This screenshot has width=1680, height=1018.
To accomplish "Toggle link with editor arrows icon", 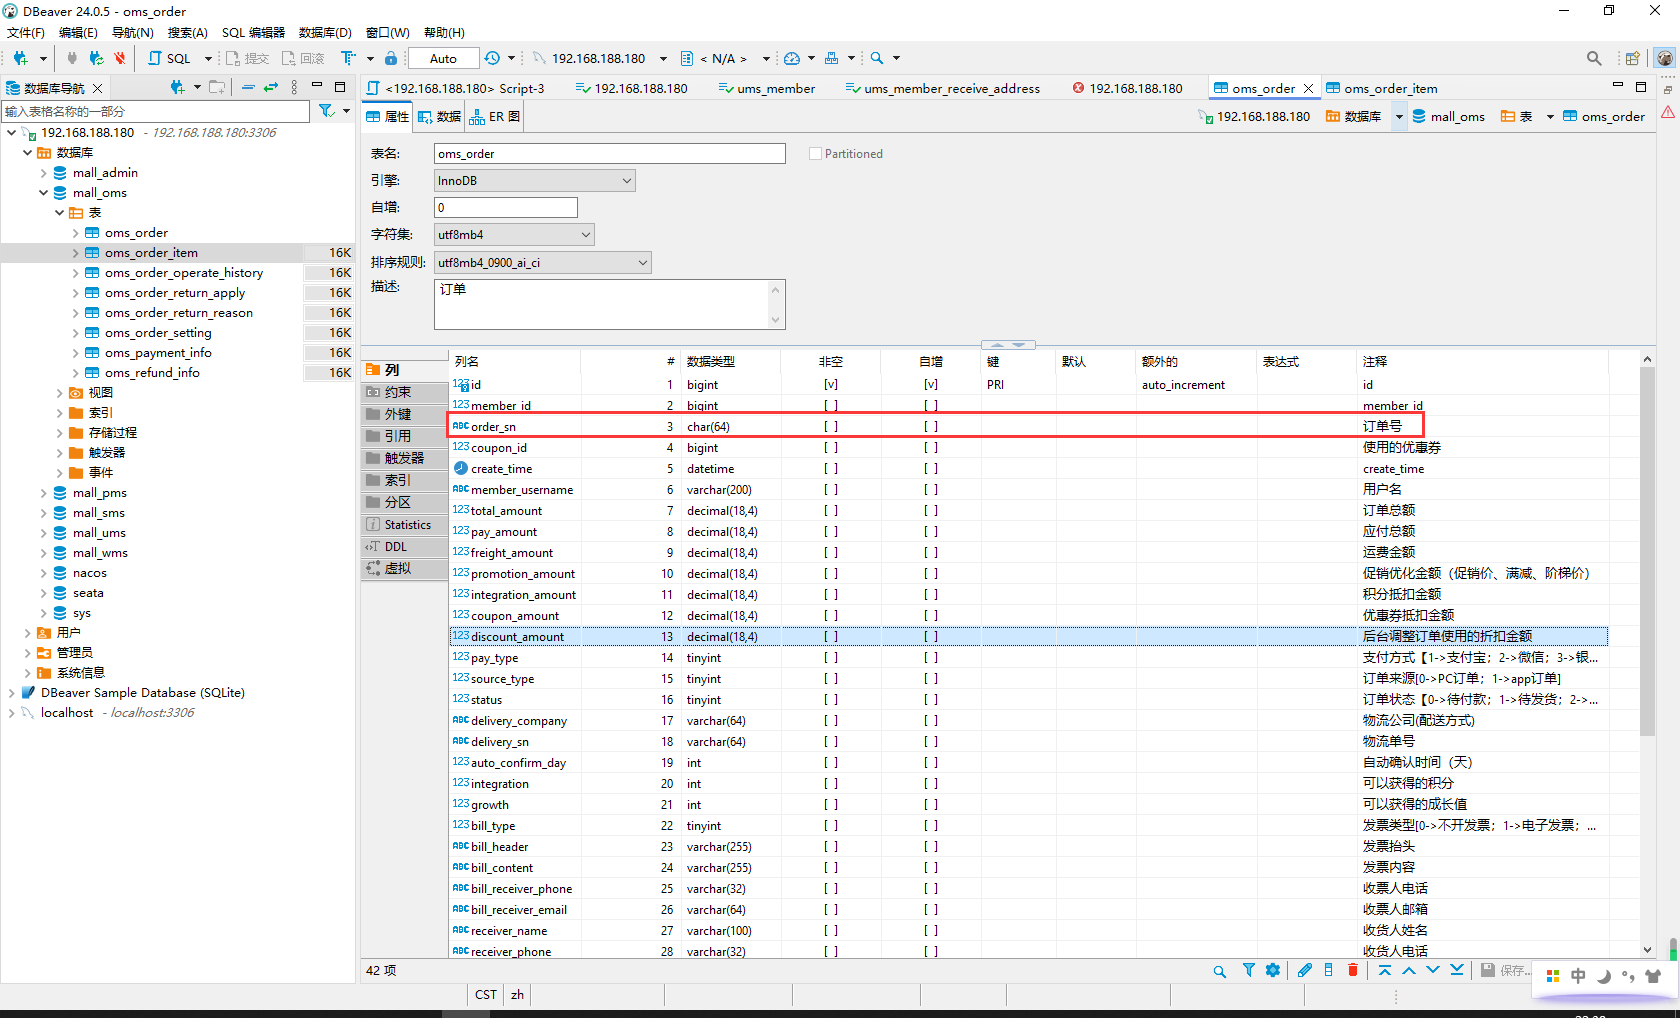I will click(271, 87).
